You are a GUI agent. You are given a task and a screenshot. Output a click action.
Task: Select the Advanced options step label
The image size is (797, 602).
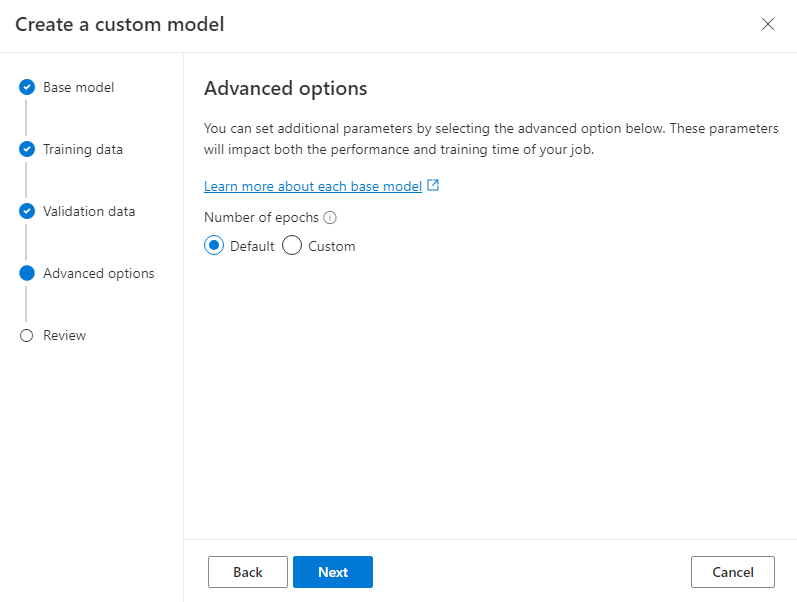(x=98, y=274)
